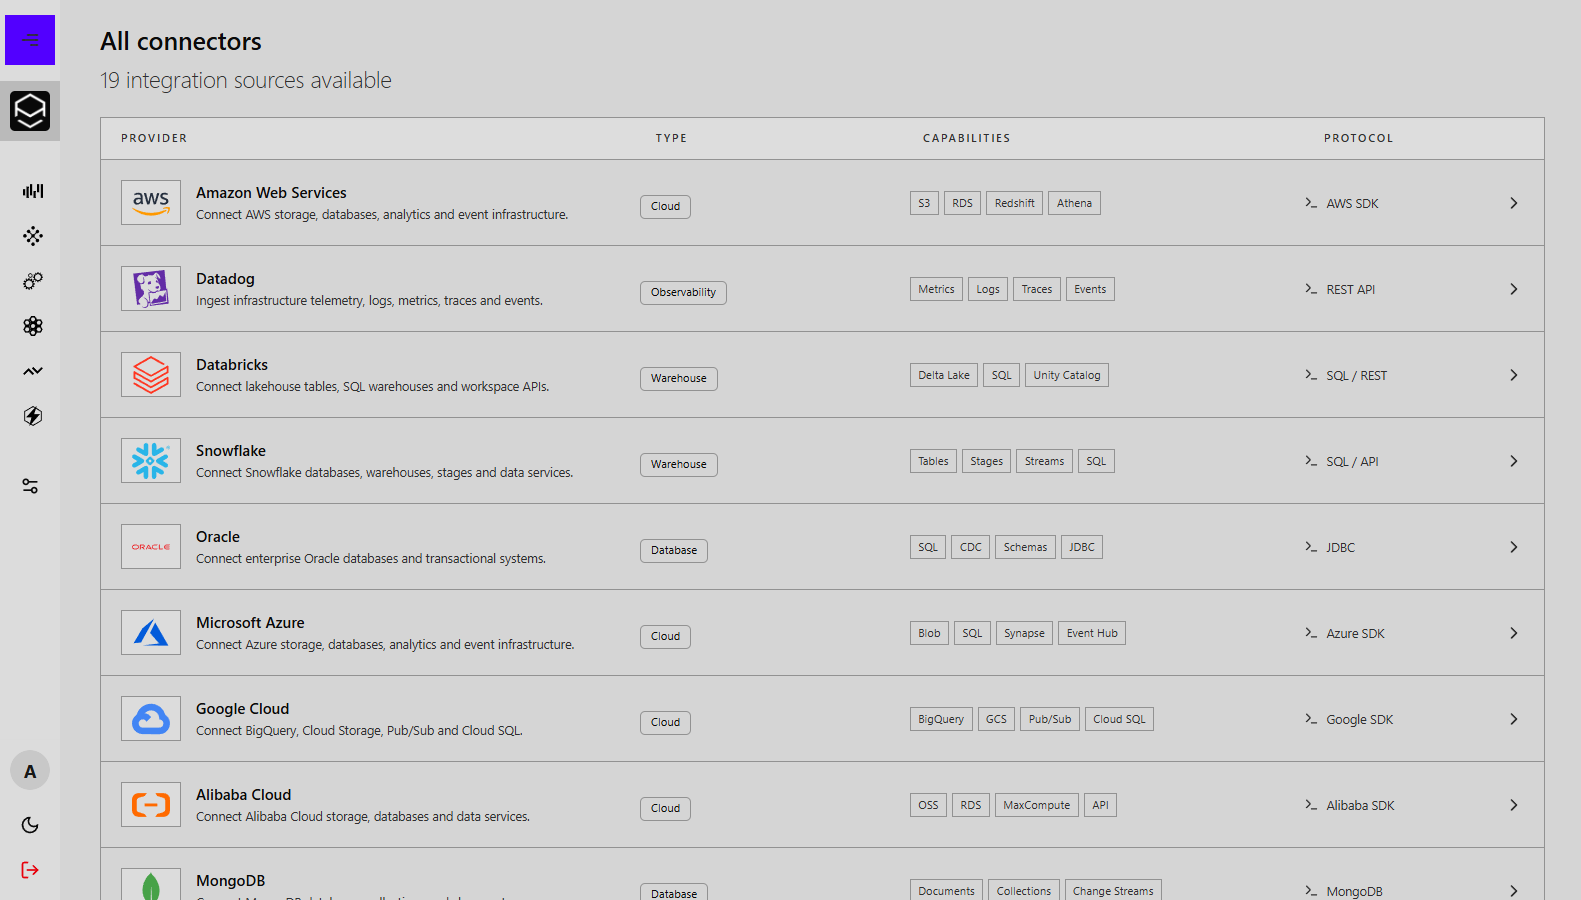1581x900 pixels.
Task: Open the Snowflake connector title
Action: pos(231,451)
